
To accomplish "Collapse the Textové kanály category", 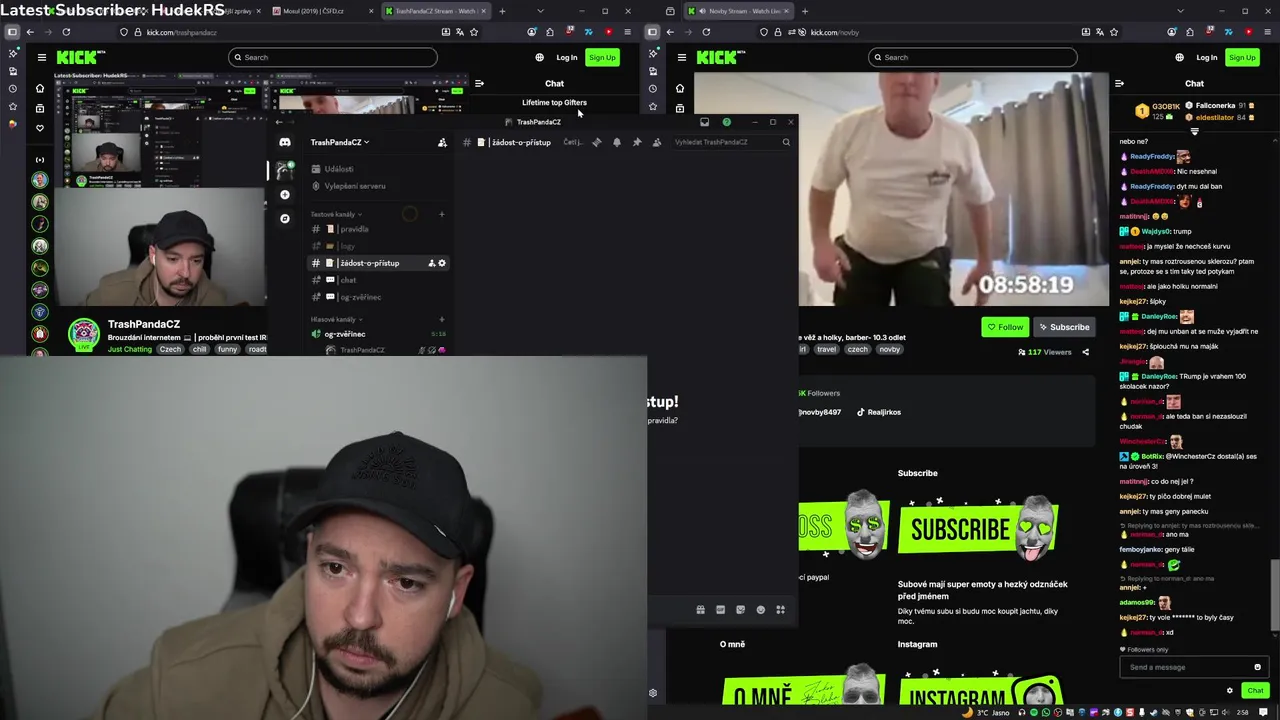I will tap(336, 214).
